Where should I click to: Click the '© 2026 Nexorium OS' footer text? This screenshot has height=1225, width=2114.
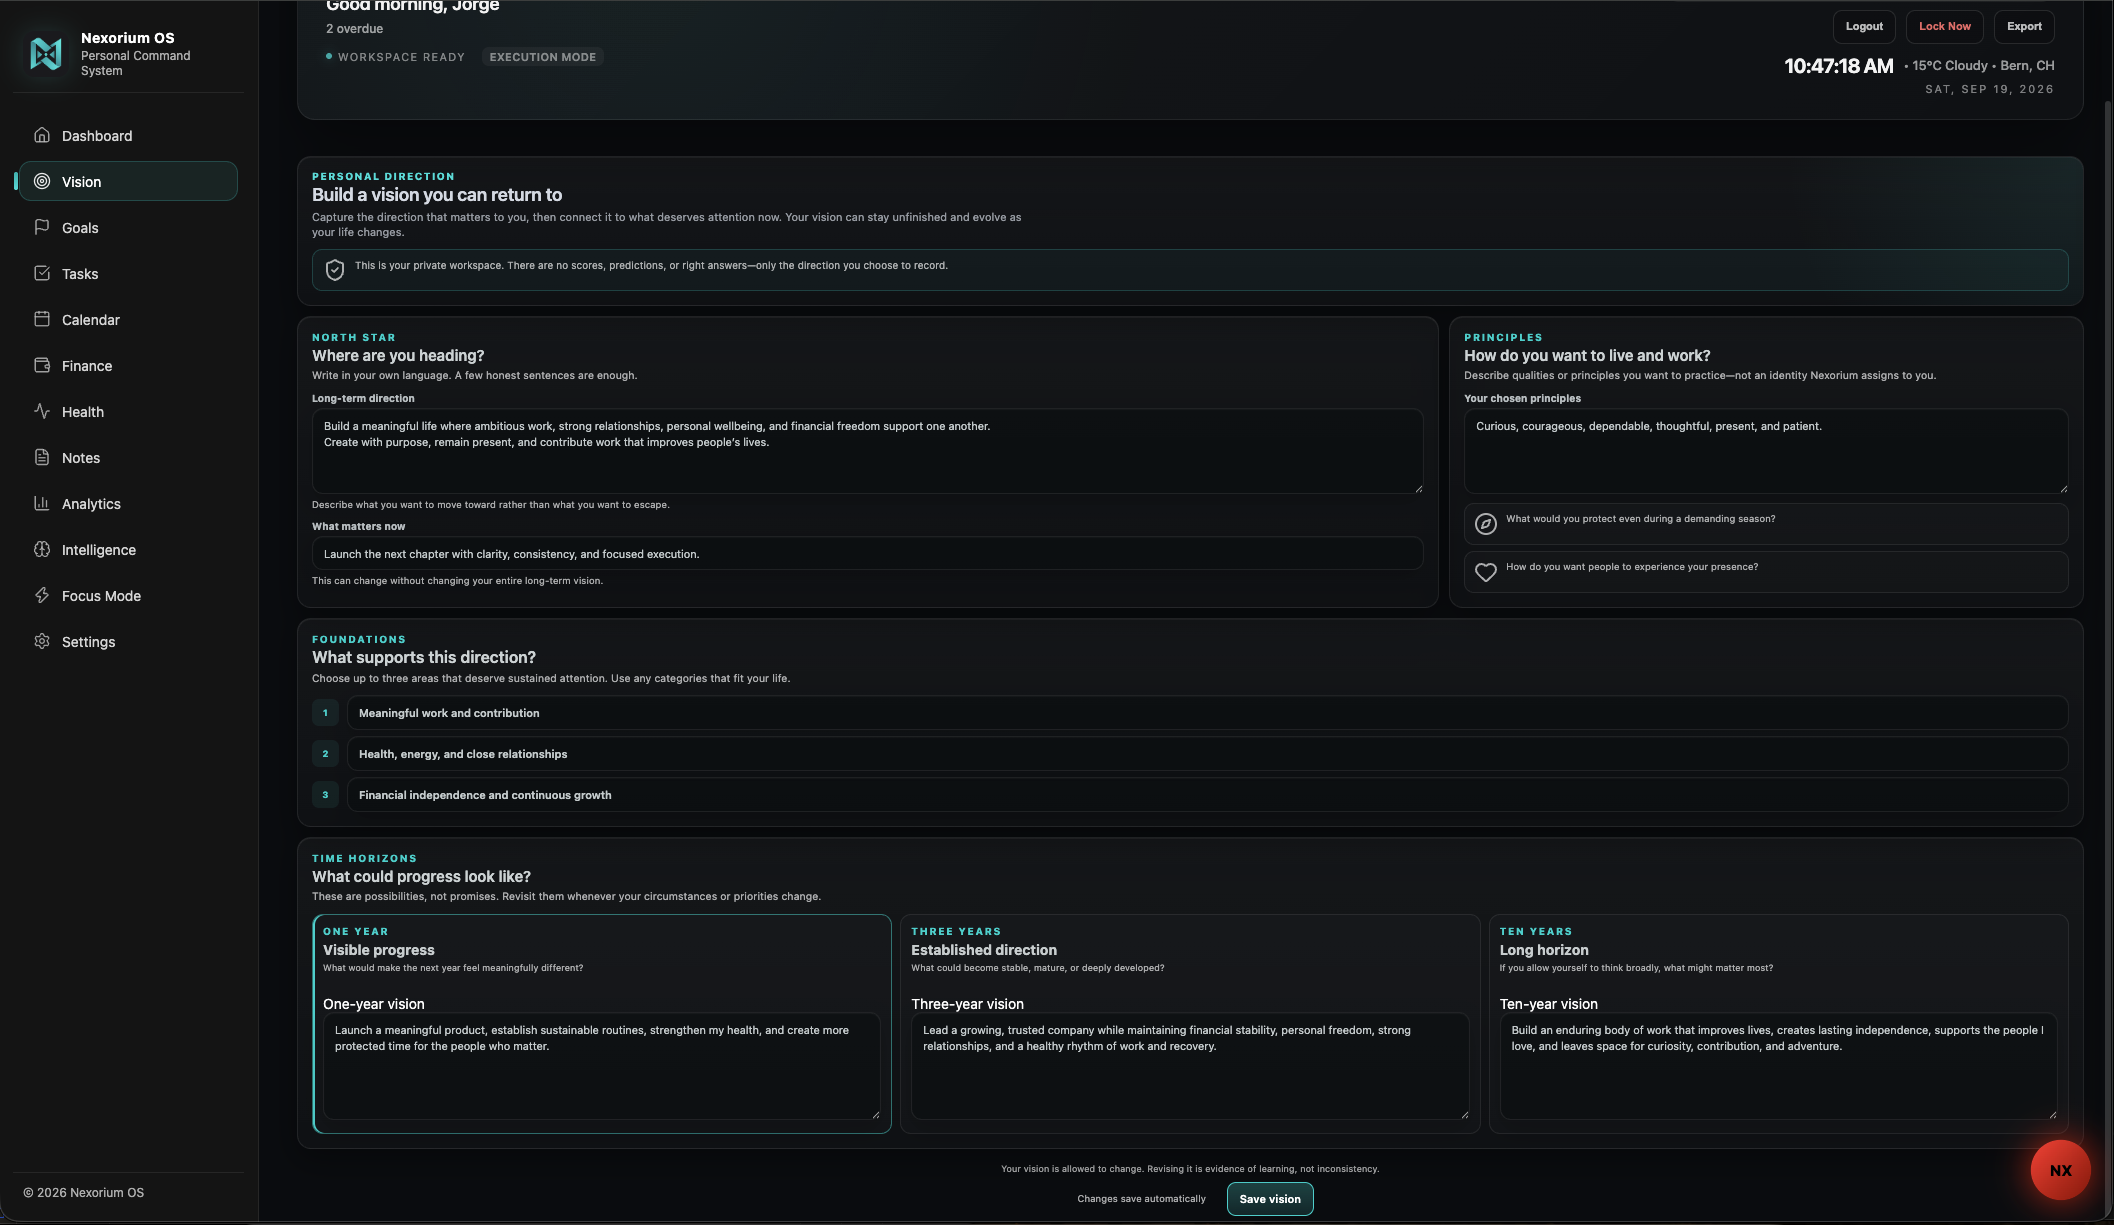point(84,1193)
